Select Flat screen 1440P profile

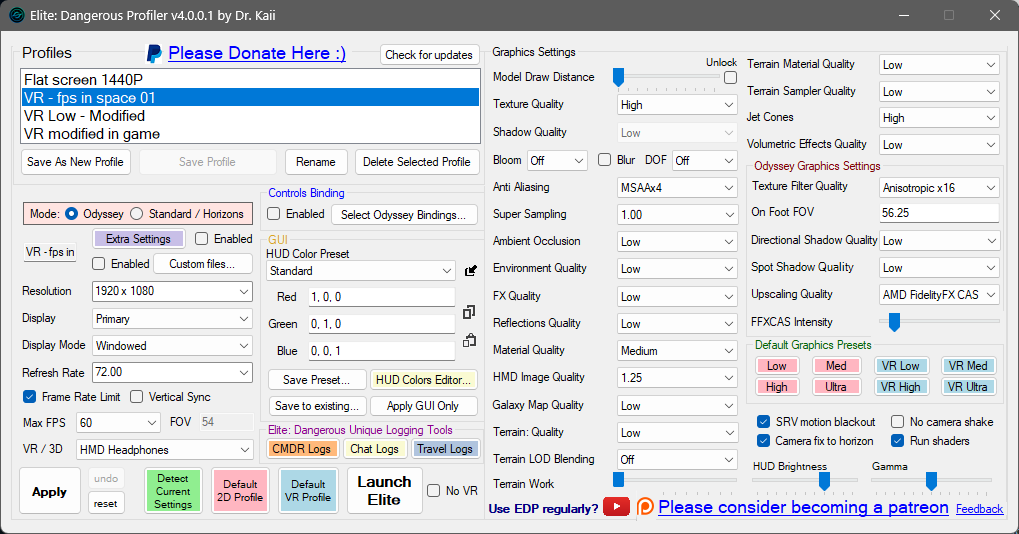click(250, 79)
